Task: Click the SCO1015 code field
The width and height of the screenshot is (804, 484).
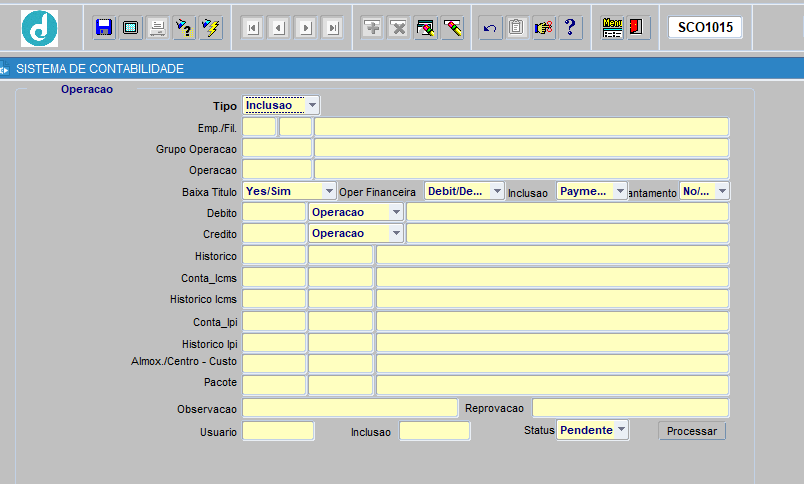Action: (x=705, y=27)
